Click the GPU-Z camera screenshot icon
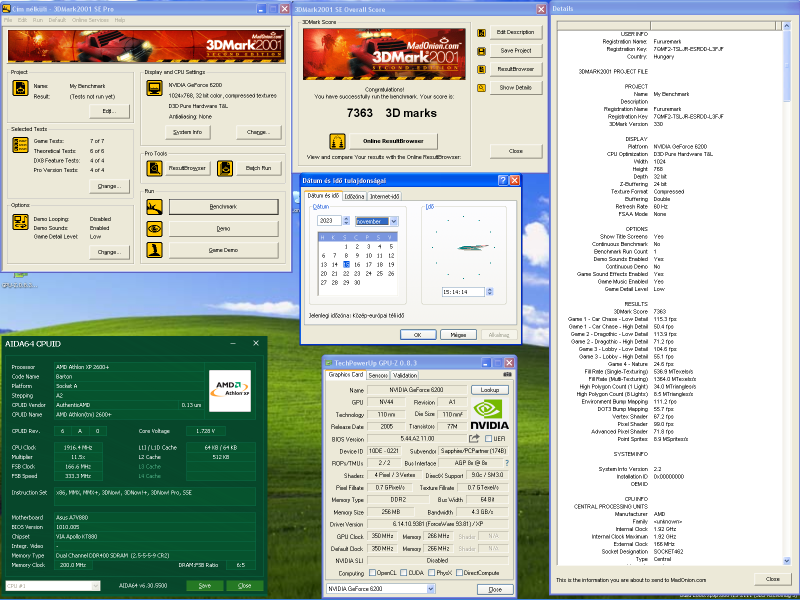 coord(507,374)
